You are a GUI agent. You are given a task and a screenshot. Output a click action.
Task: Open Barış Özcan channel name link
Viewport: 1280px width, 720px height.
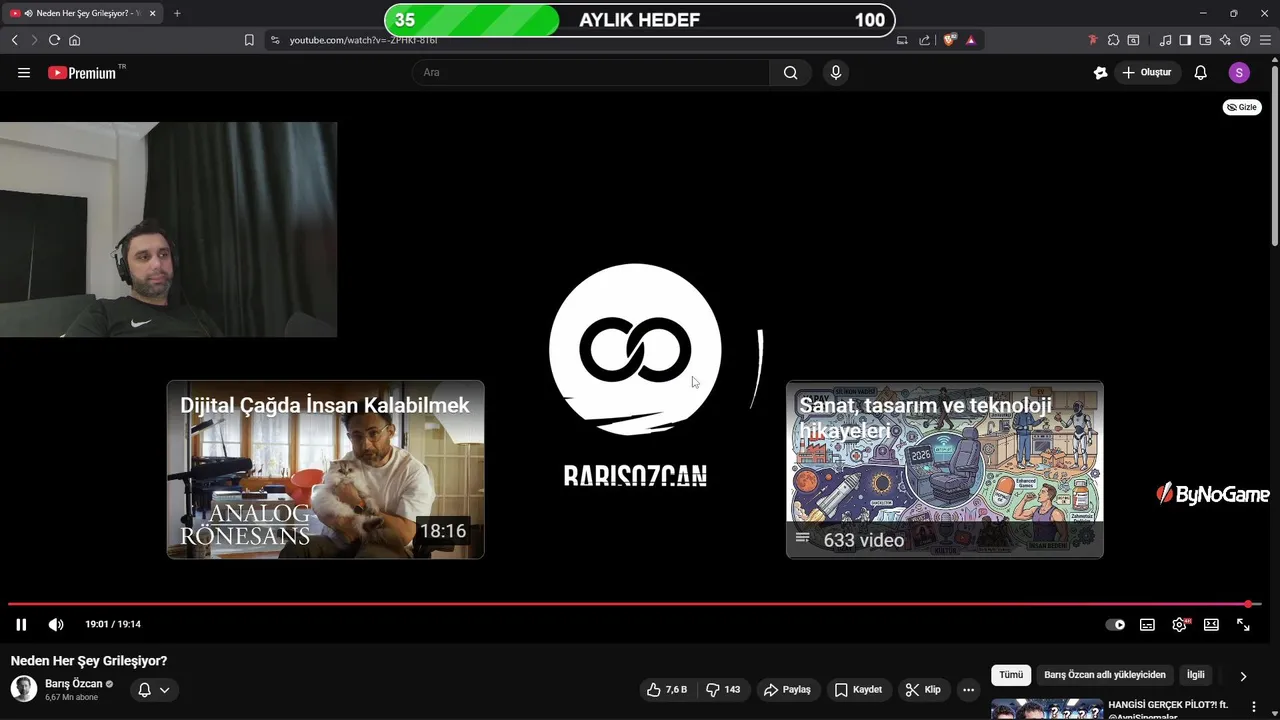click(74, 684)
